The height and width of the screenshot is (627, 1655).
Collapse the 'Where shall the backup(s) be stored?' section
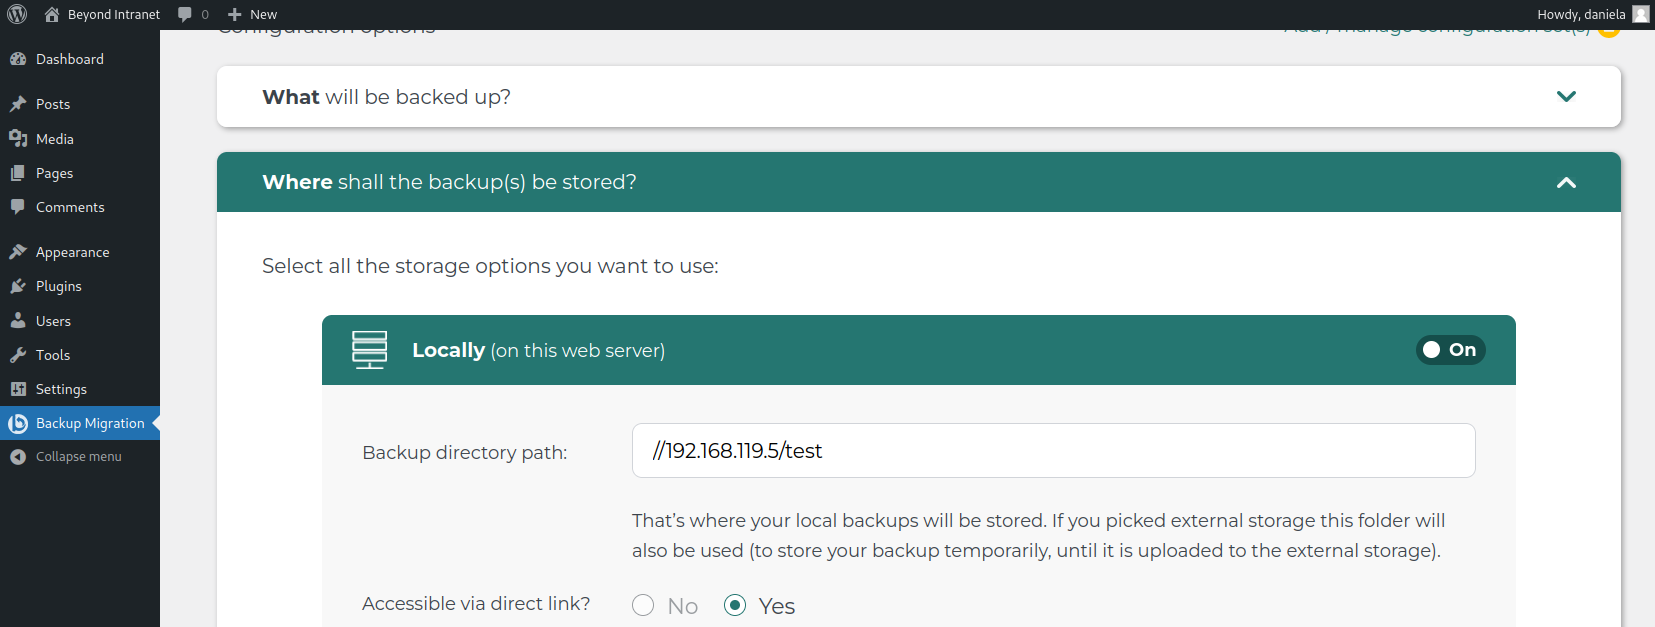point(1565,182)
